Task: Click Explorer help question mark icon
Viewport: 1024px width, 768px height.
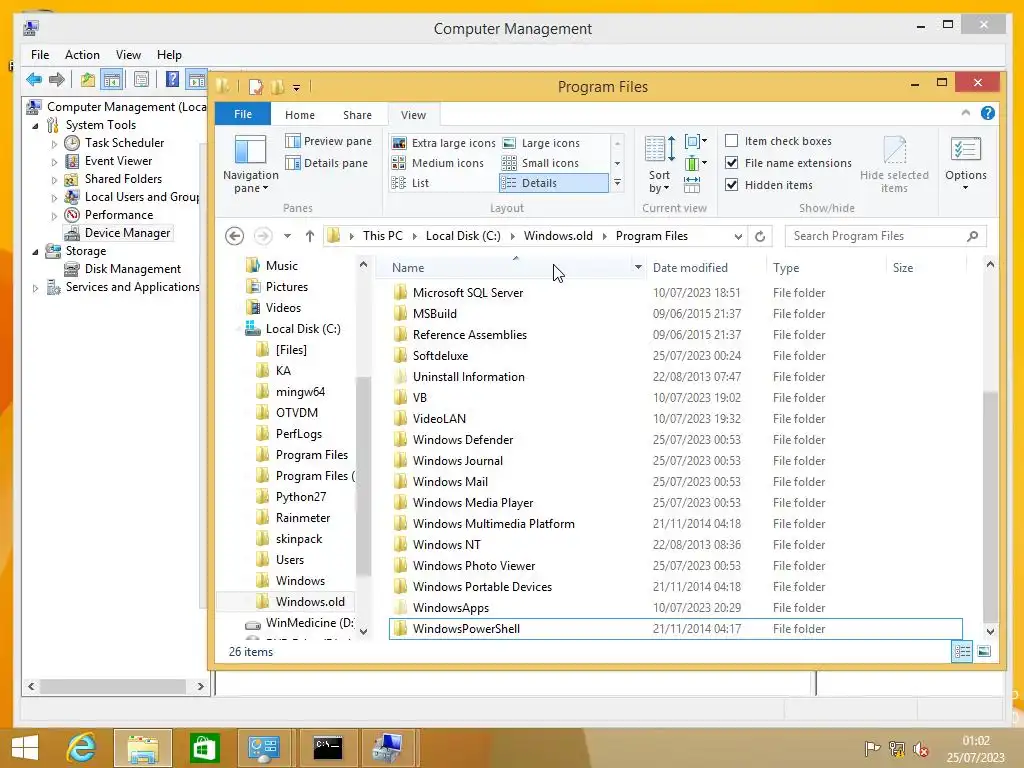Action: (987, 114)
